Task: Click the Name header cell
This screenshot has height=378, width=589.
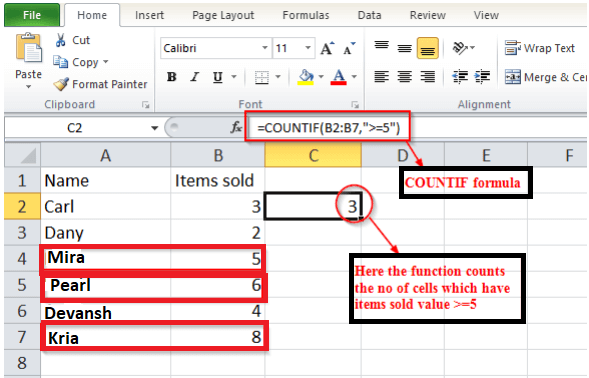Action: [x=106, y=180]
